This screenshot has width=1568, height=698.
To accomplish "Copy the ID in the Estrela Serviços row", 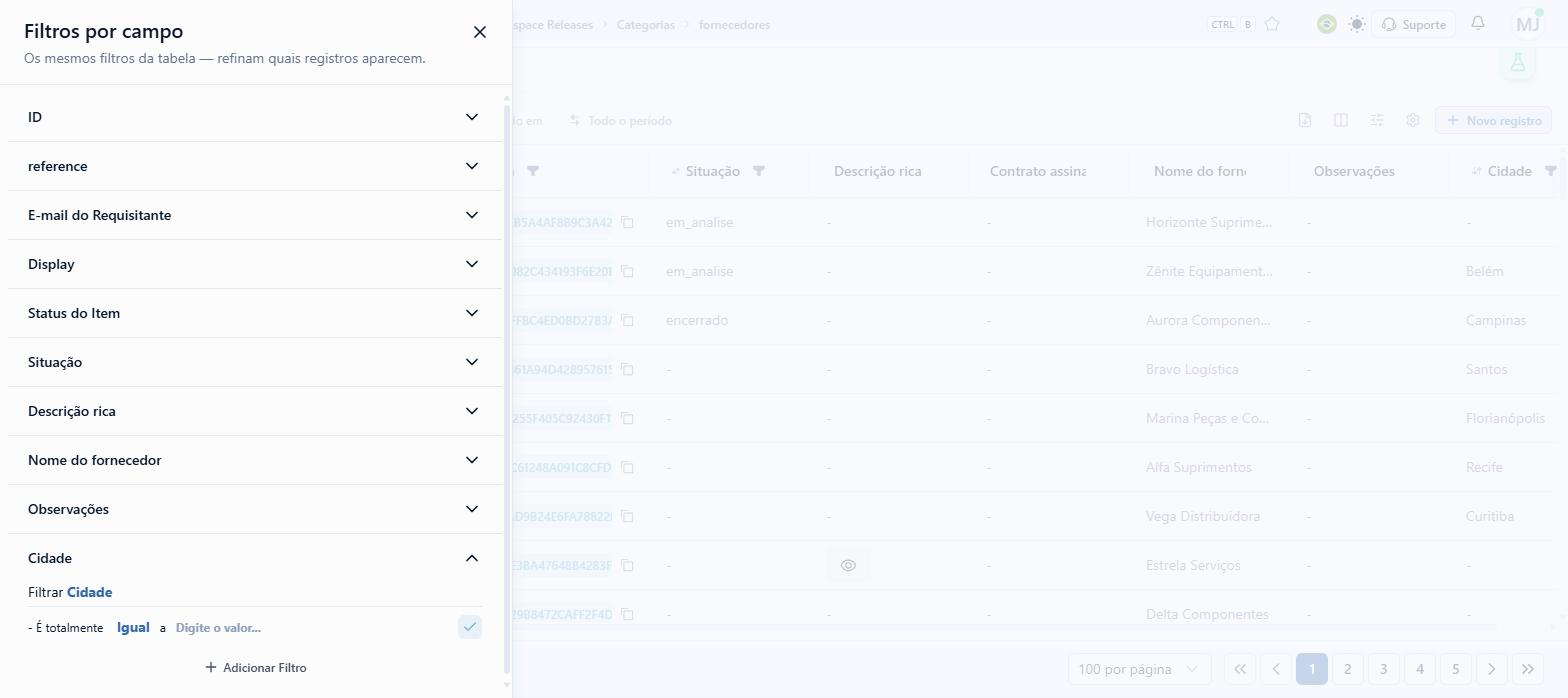I will 627,565.
